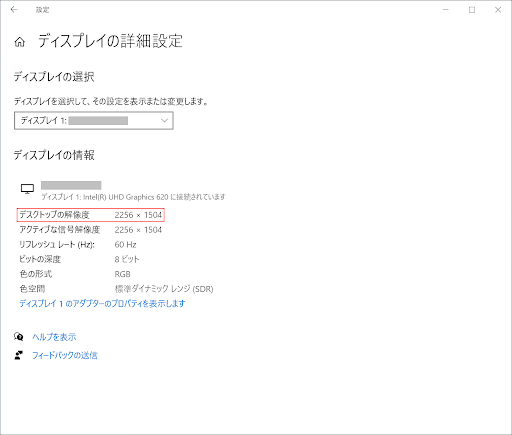Screen dimensions: 512x435
Task: Close the 設定 window
Action: (x=498, y=10)
